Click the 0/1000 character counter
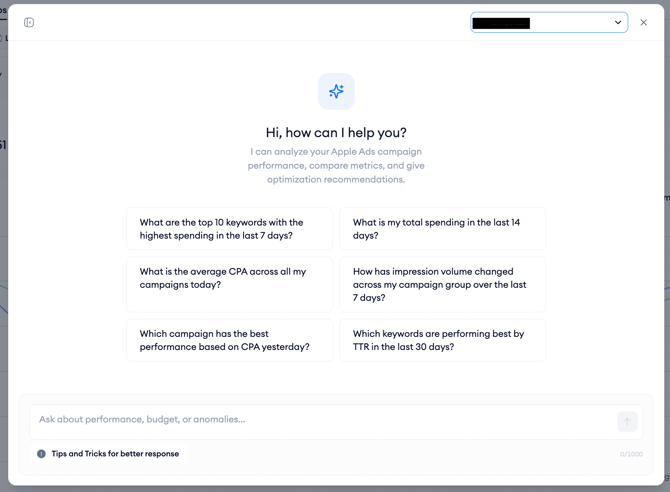Screen dimensions: 670x492 (631, 454)
